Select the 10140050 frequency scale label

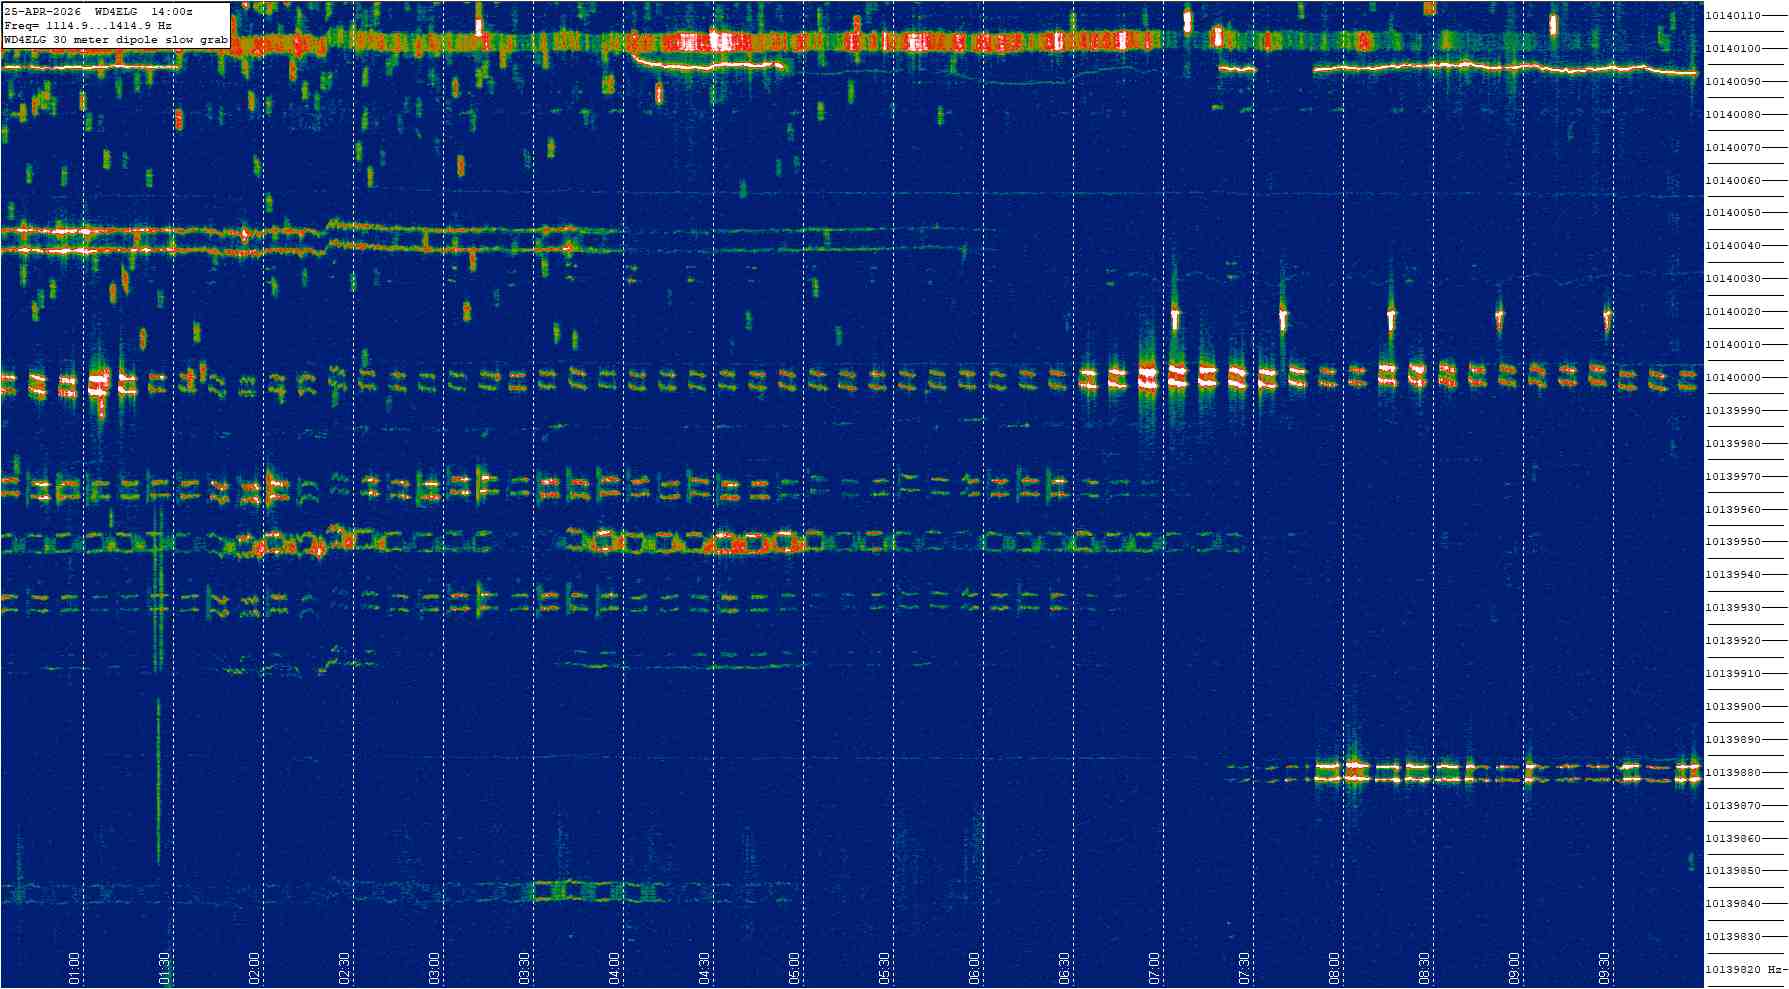(1733, 213)
